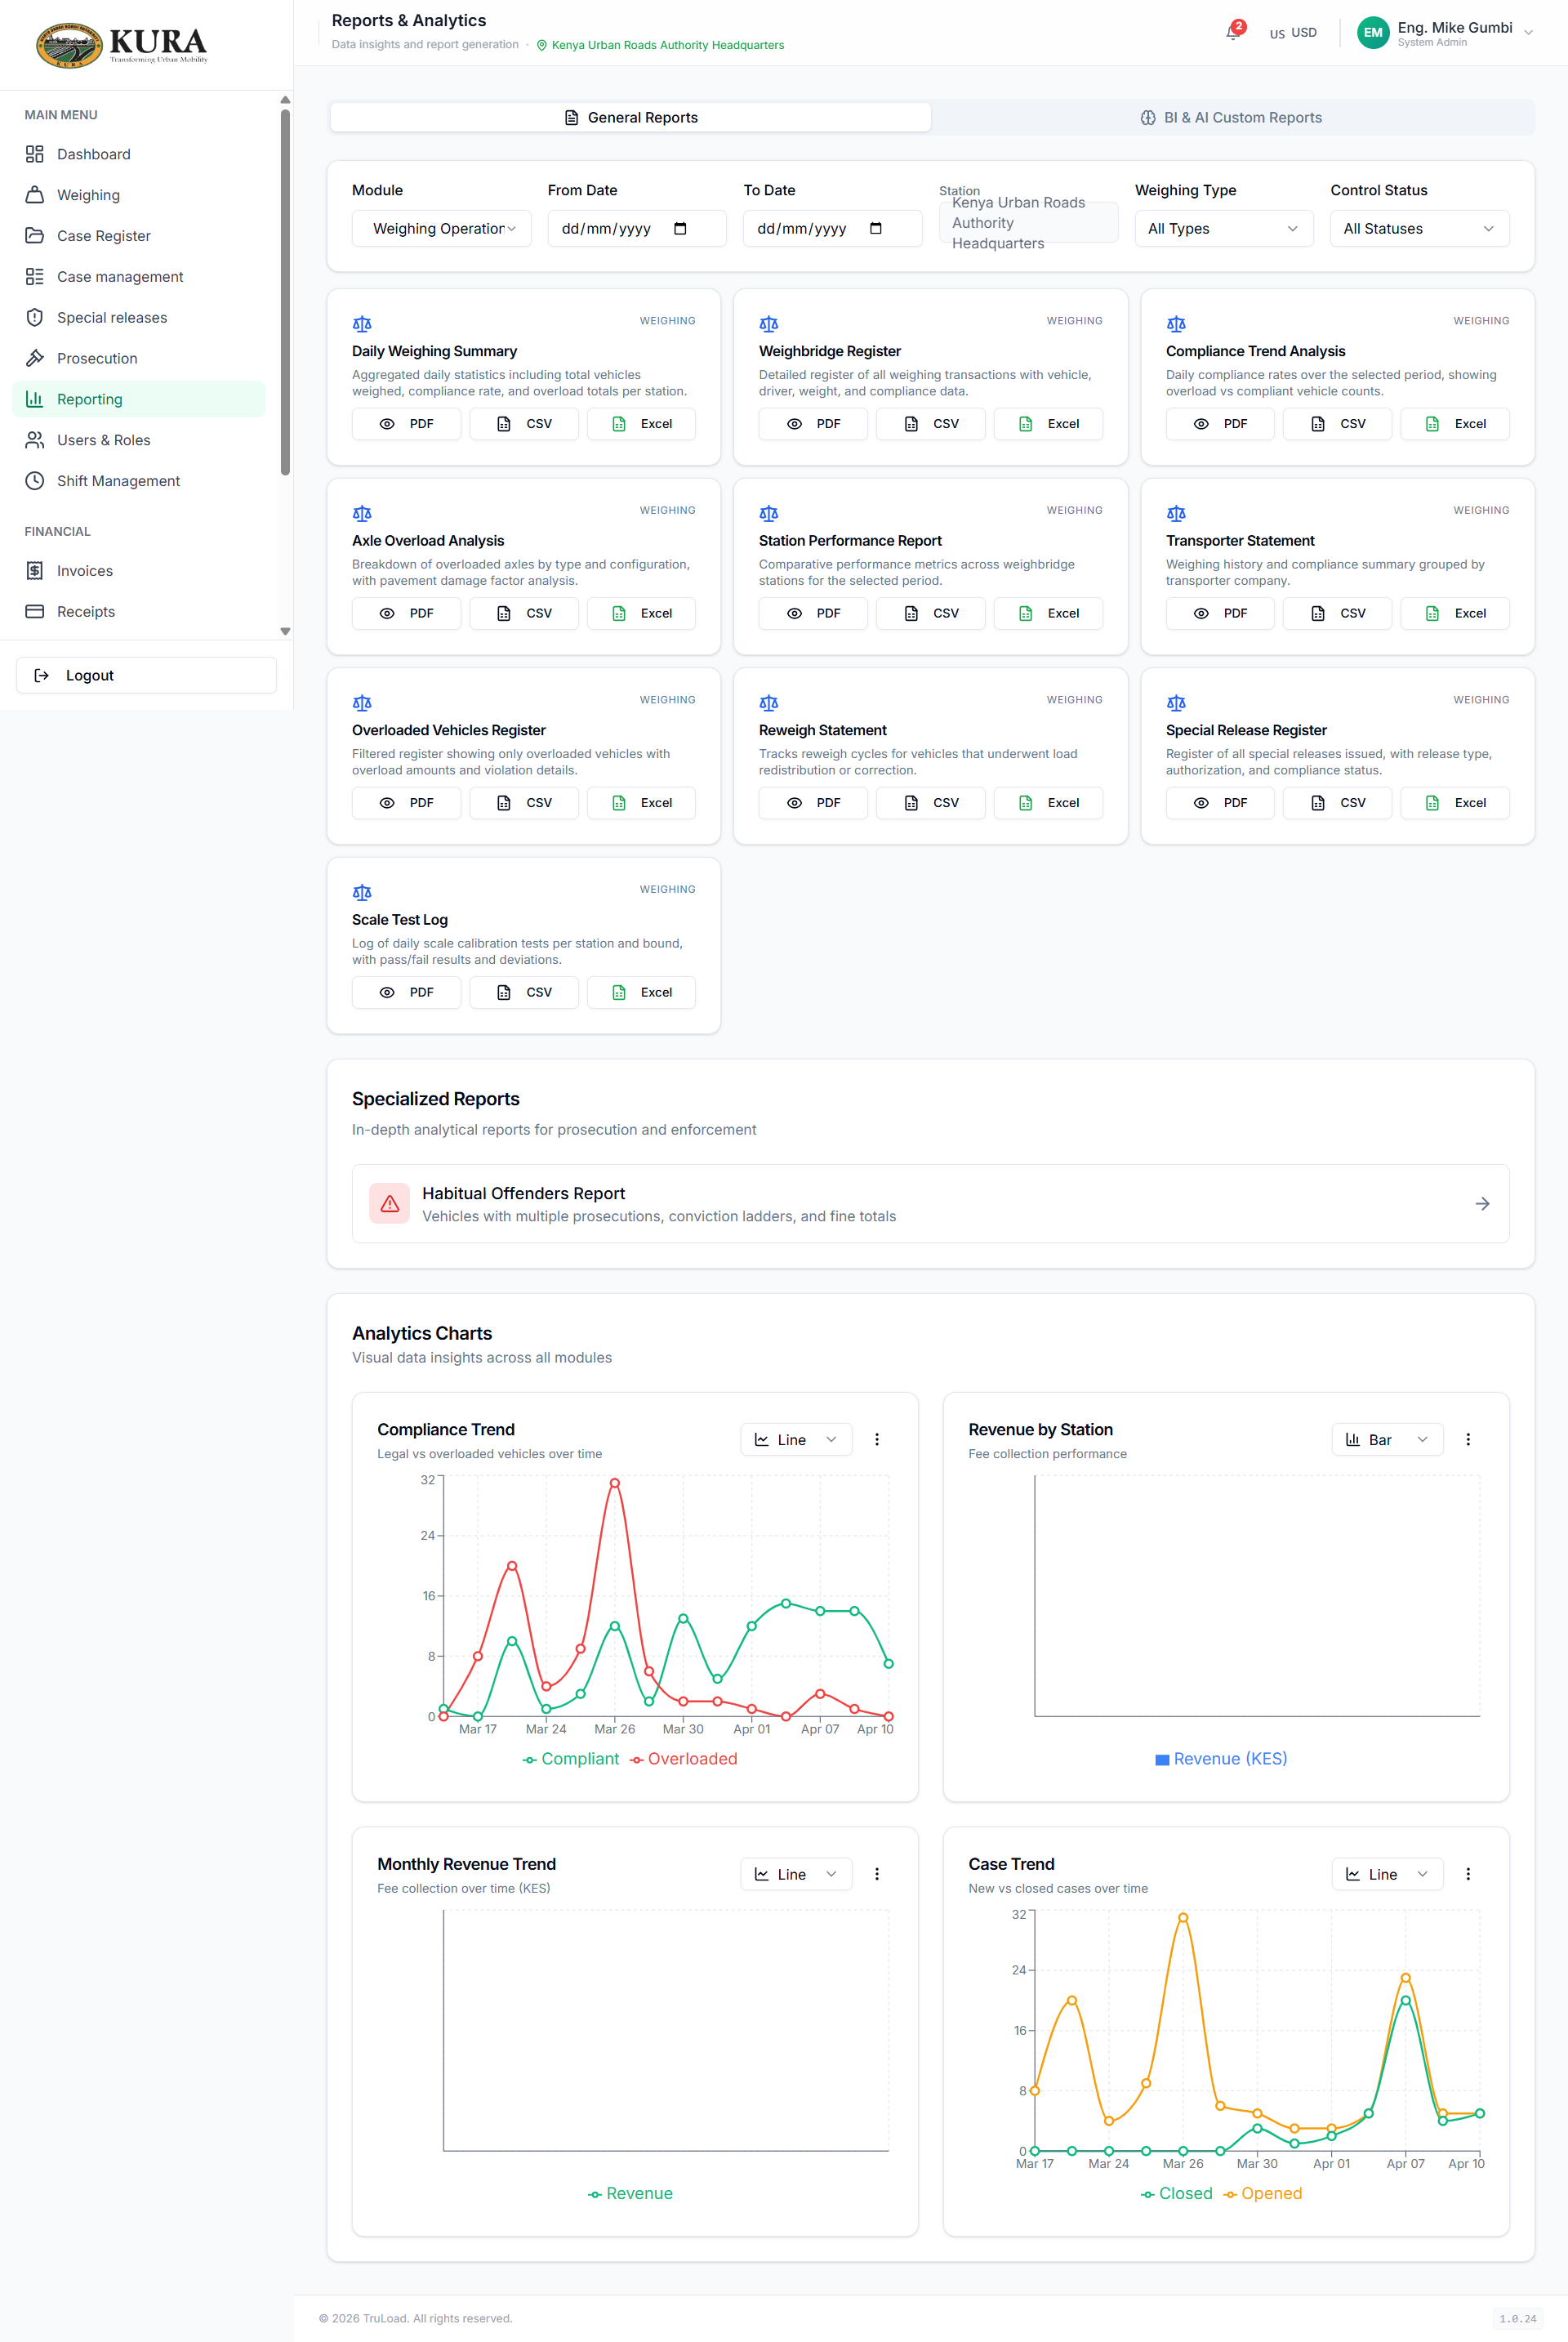
Task: Preview Weighbridge Register PDF
Action: [813, 424]
